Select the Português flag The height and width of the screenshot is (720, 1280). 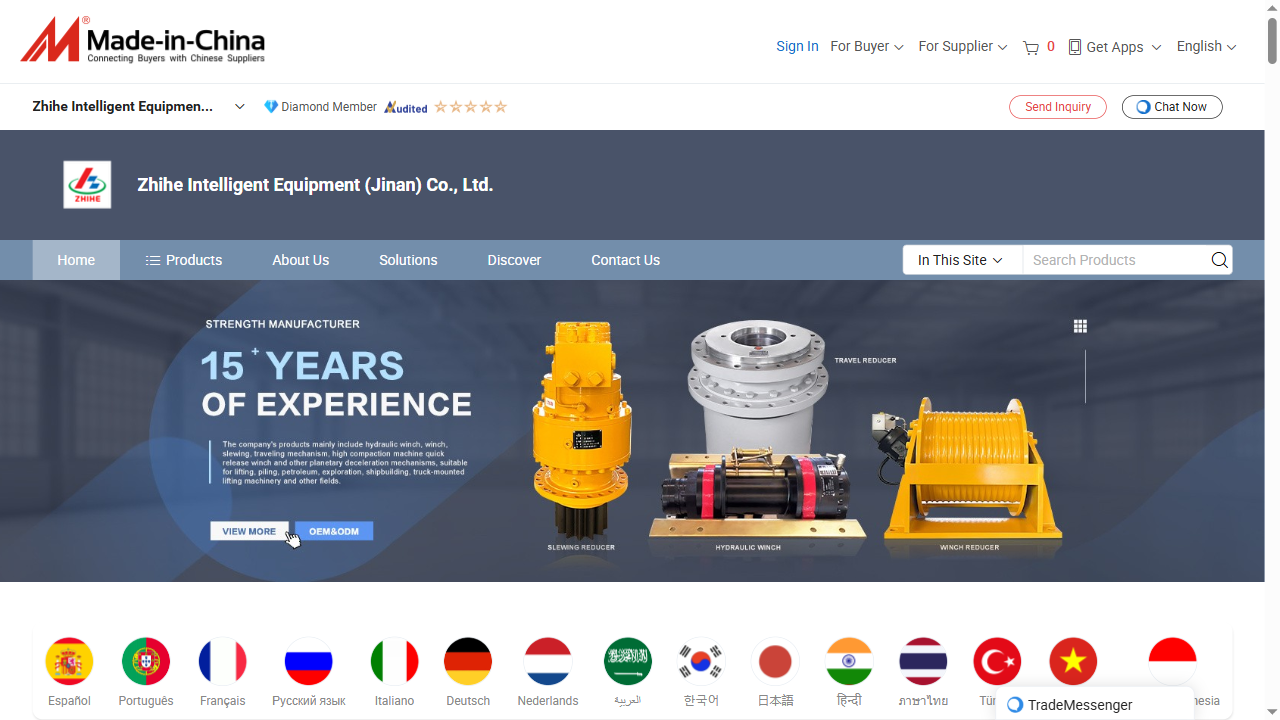pos(146,662)
